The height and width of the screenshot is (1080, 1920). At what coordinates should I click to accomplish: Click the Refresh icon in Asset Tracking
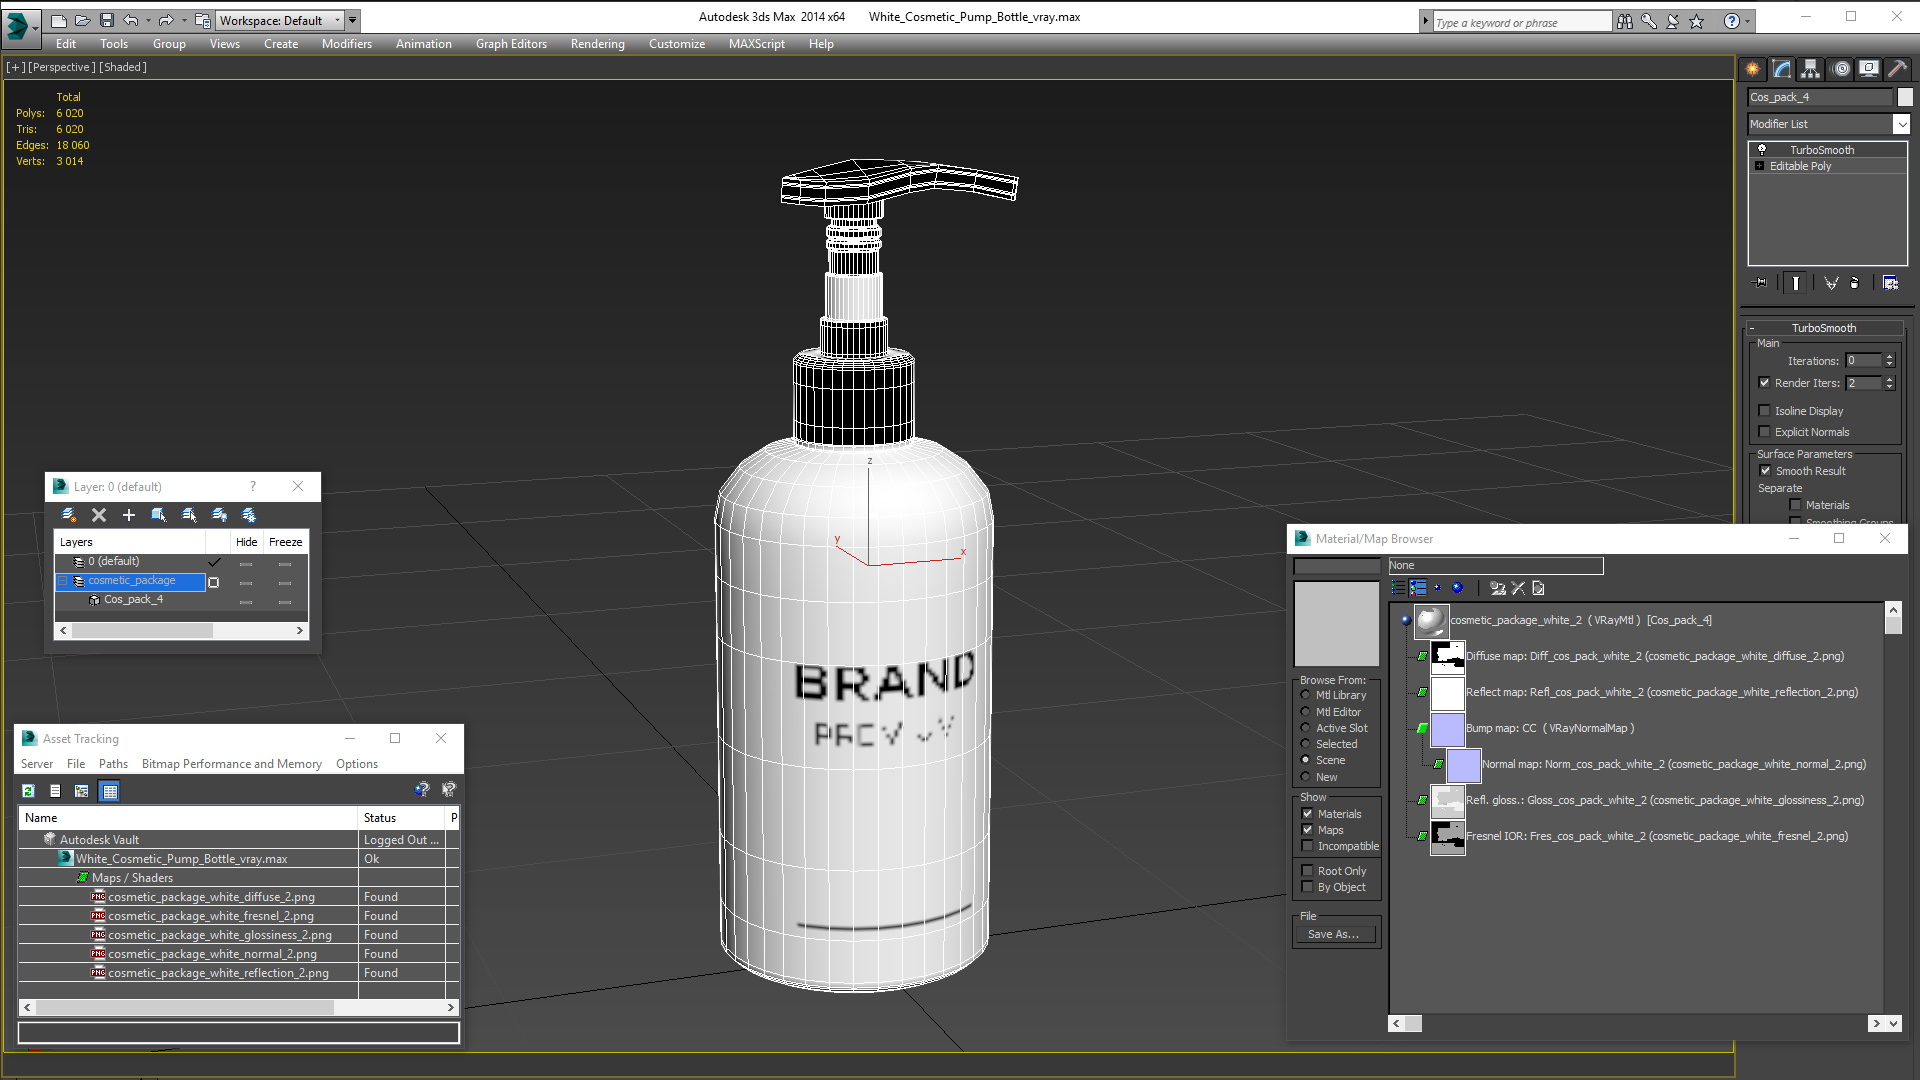[28, 791]
